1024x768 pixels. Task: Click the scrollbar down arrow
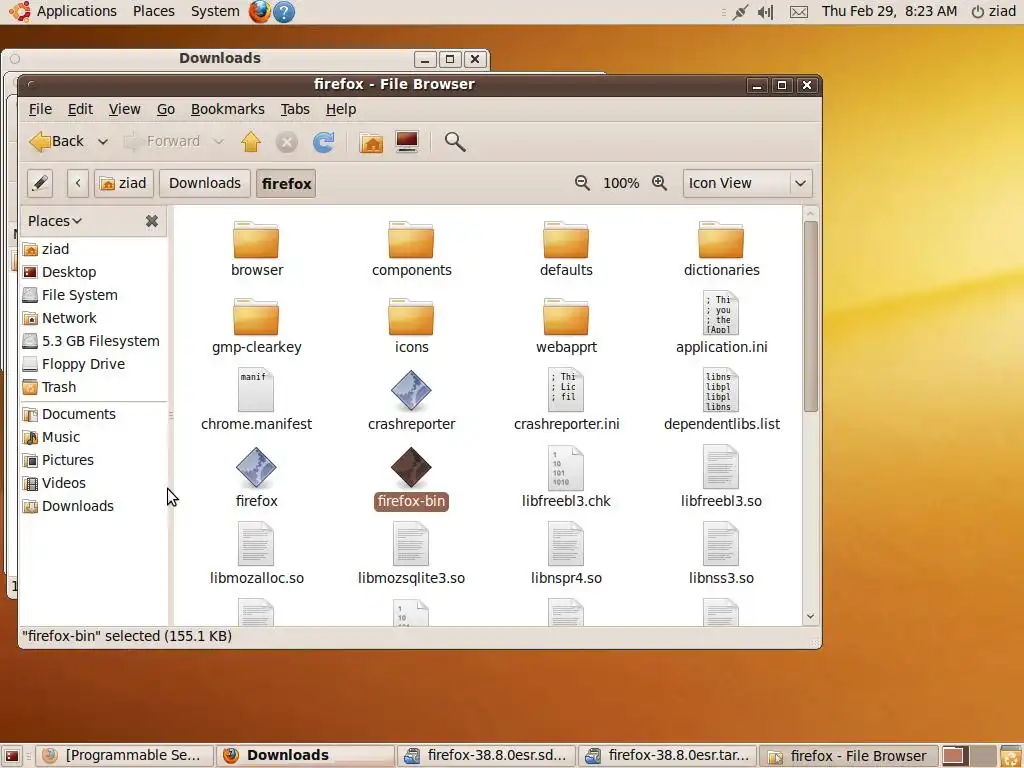[810, 616]
